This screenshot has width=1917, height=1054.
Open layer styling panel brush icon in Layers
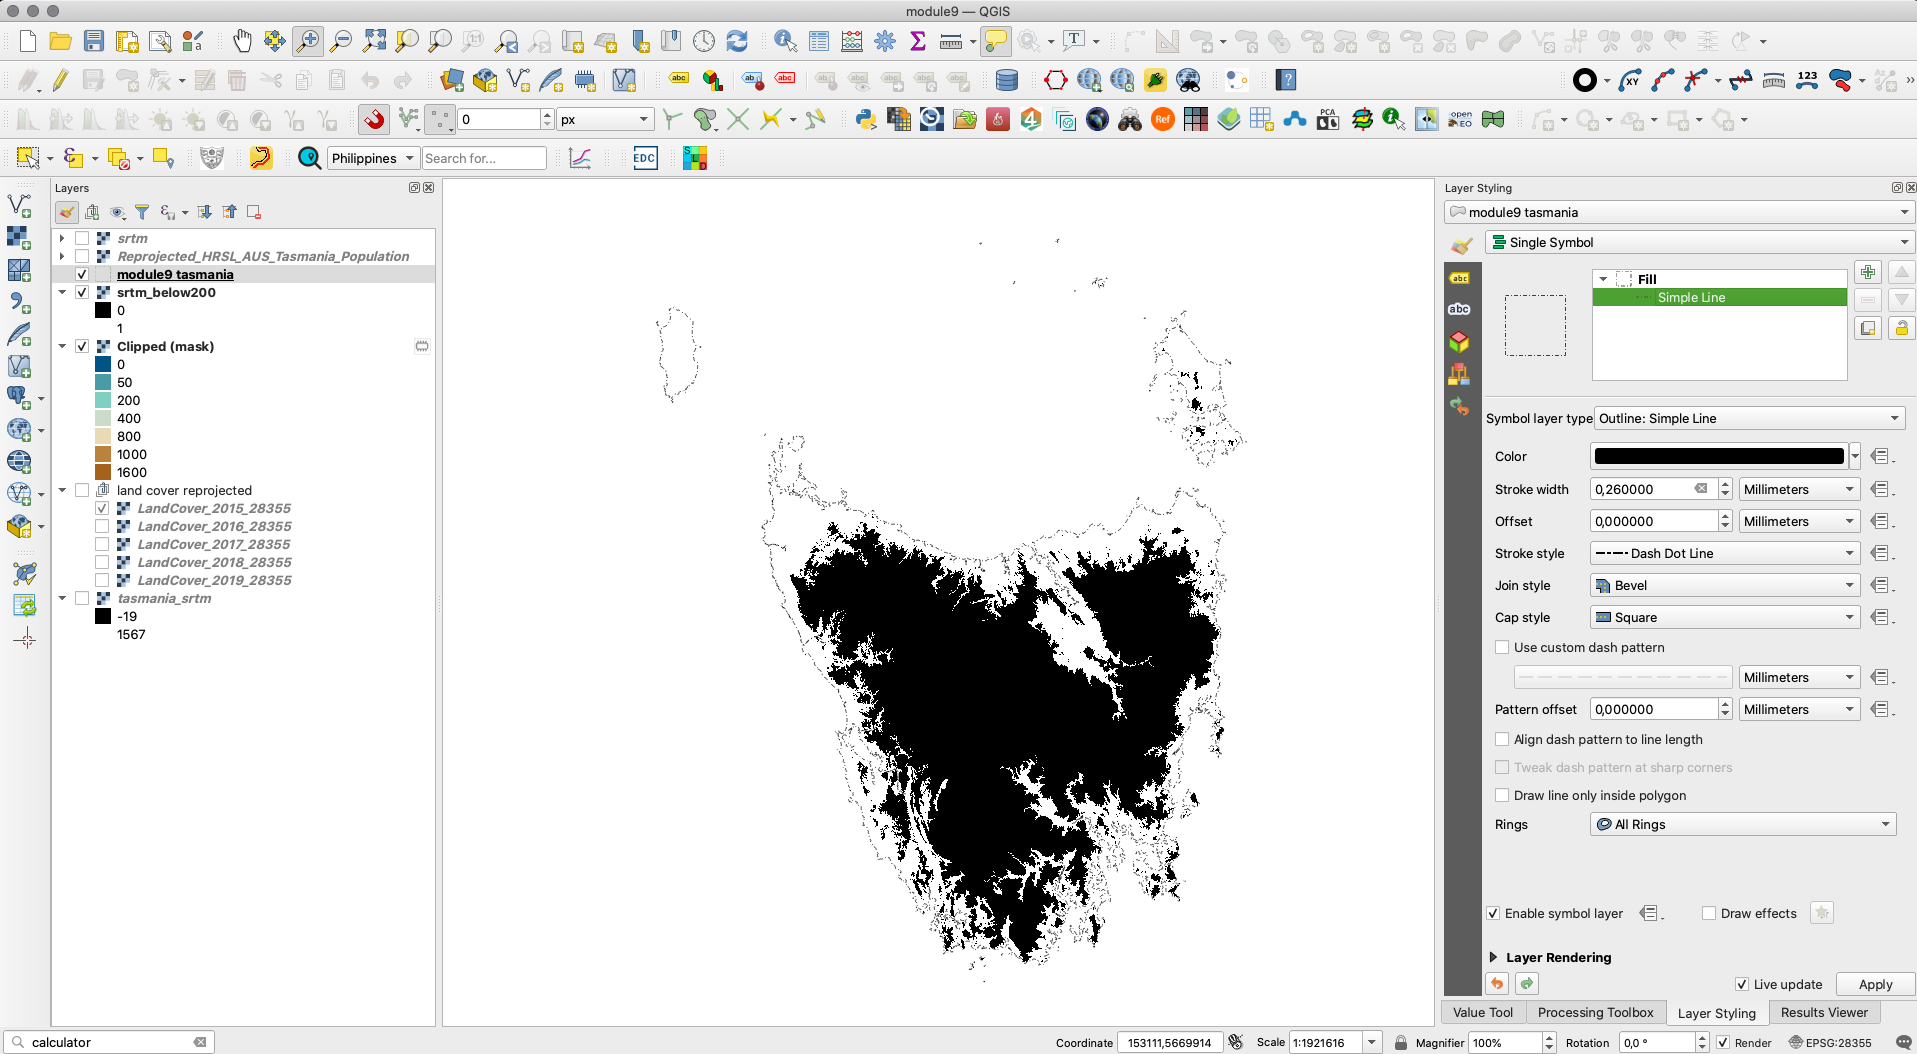tap(67, 212)
